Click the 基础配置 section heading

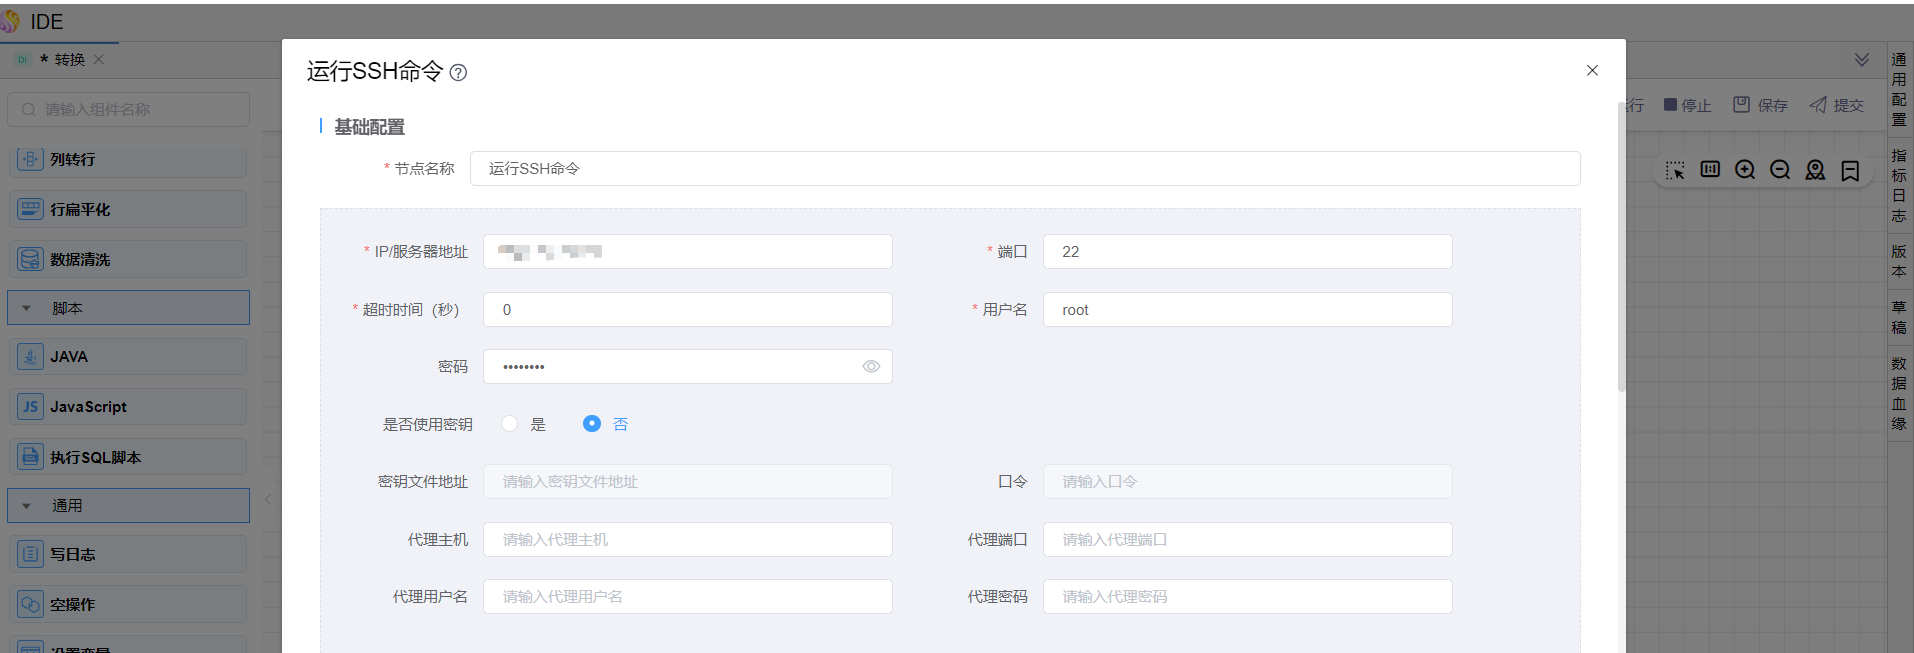(x=369, y=127)
